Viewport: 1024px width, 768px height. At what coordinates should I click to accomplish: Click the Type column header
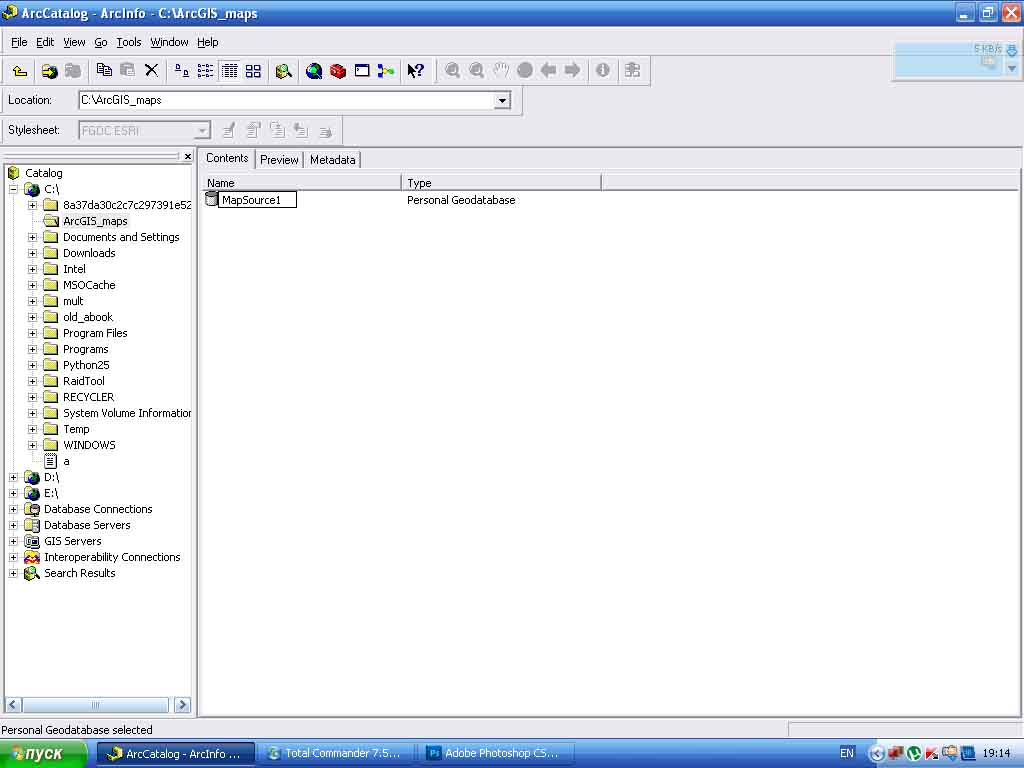(501, 183)
